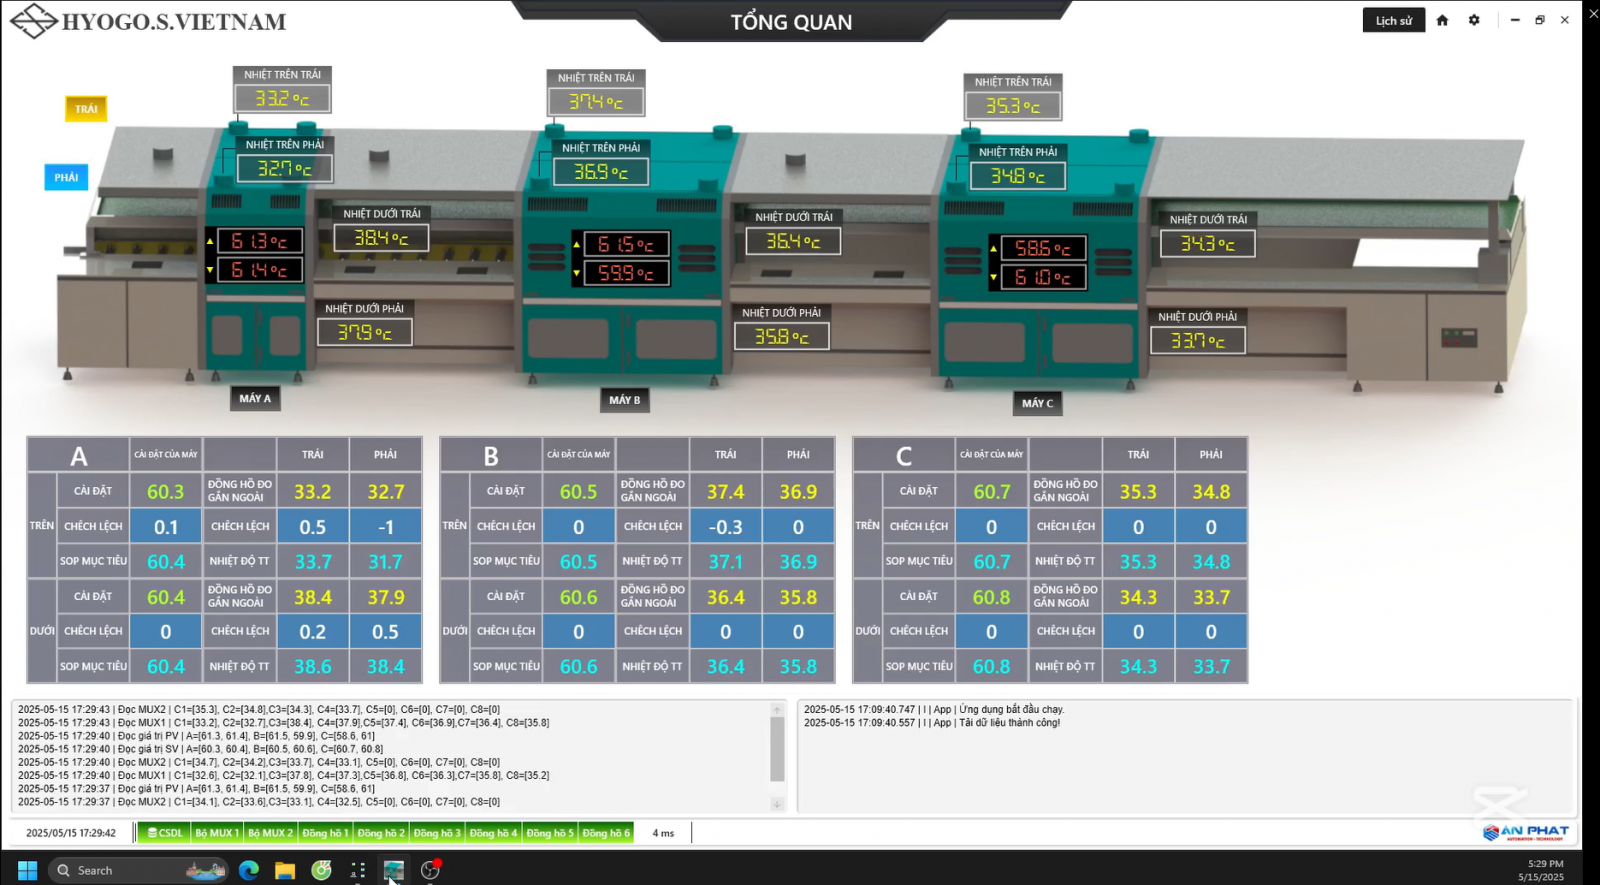Click the HYOGO.S.VIETNAM logo
The image size is (1600, 885).
click(x=148, y=21)
